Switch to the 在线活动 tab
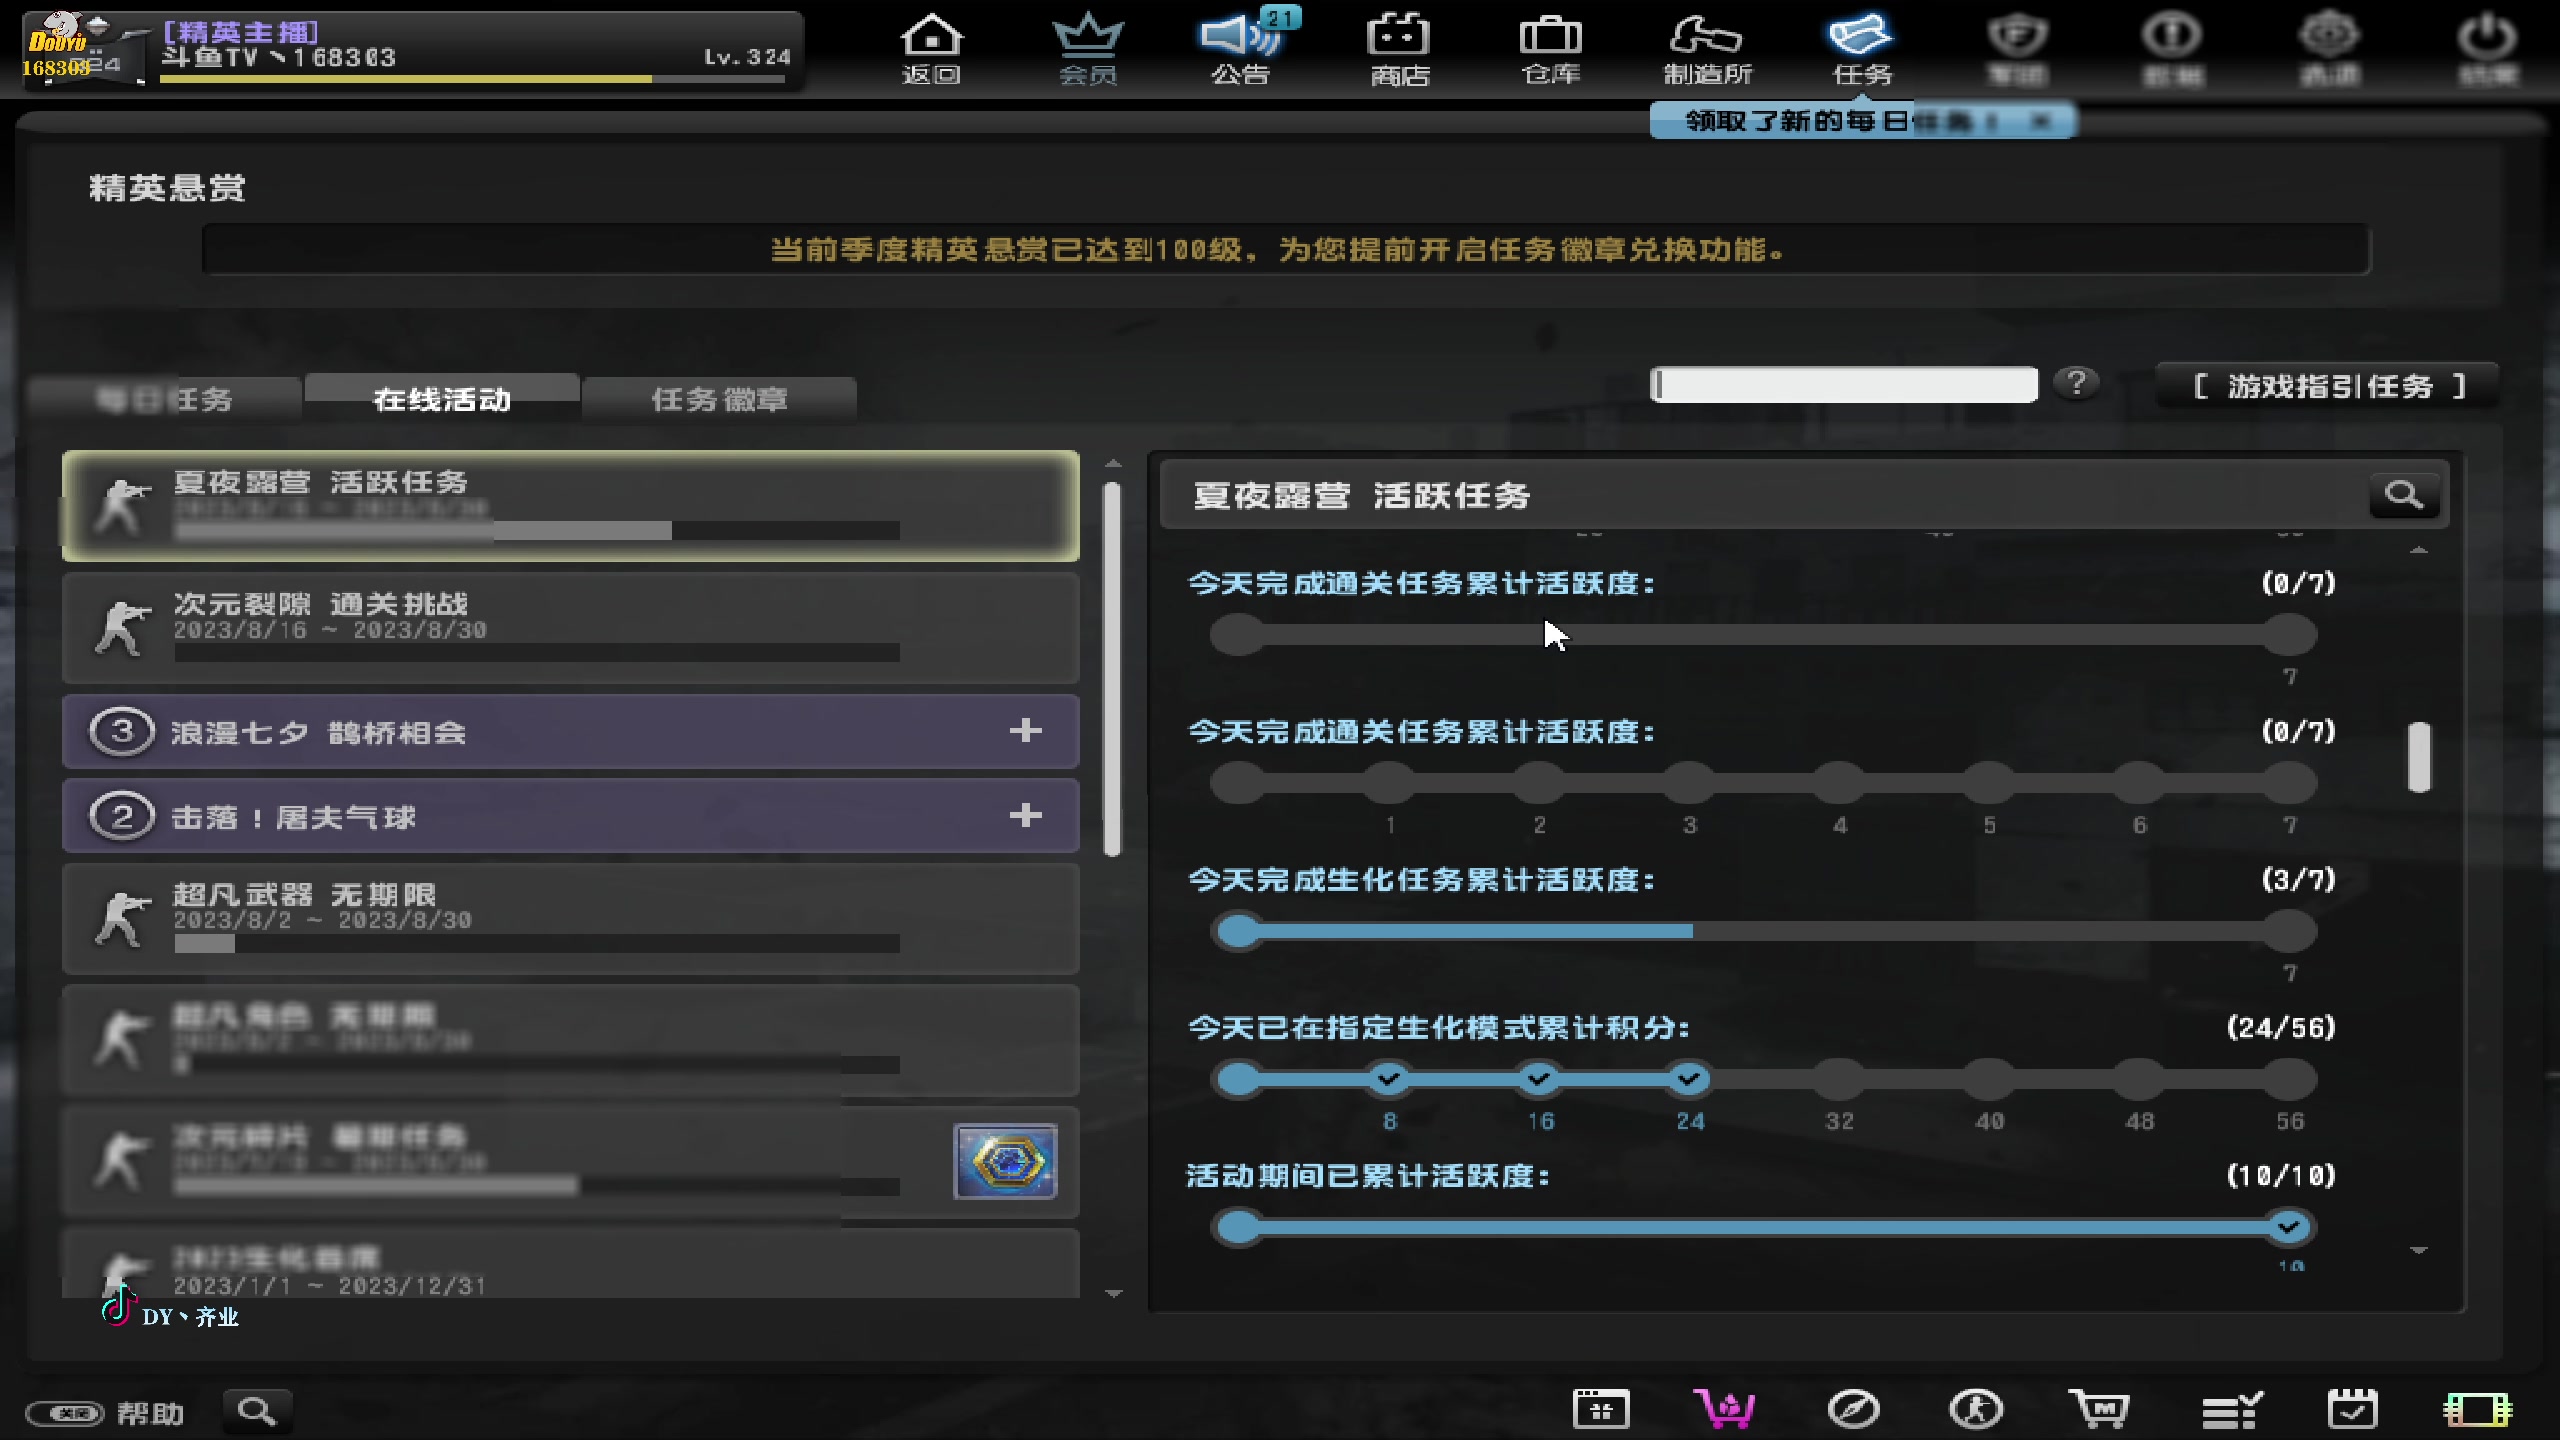Viewport: 2560px width, 1440px height. (x=442, y=399)
